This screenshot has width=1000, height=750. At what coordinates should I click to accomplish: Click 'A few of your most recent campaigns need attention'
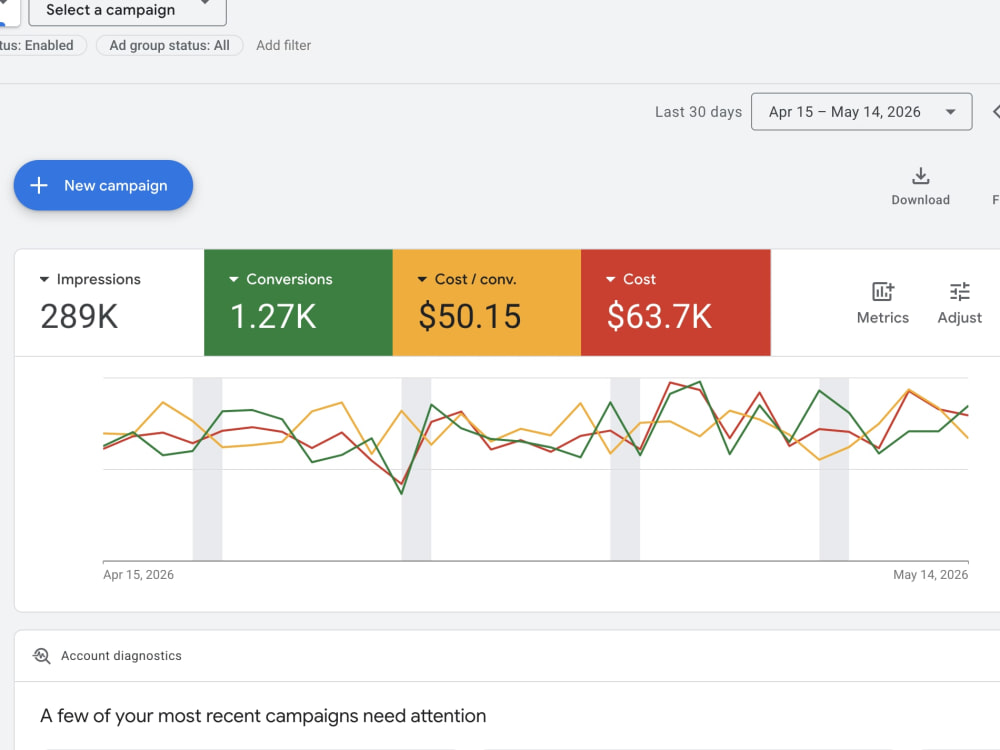click(263, 716)
